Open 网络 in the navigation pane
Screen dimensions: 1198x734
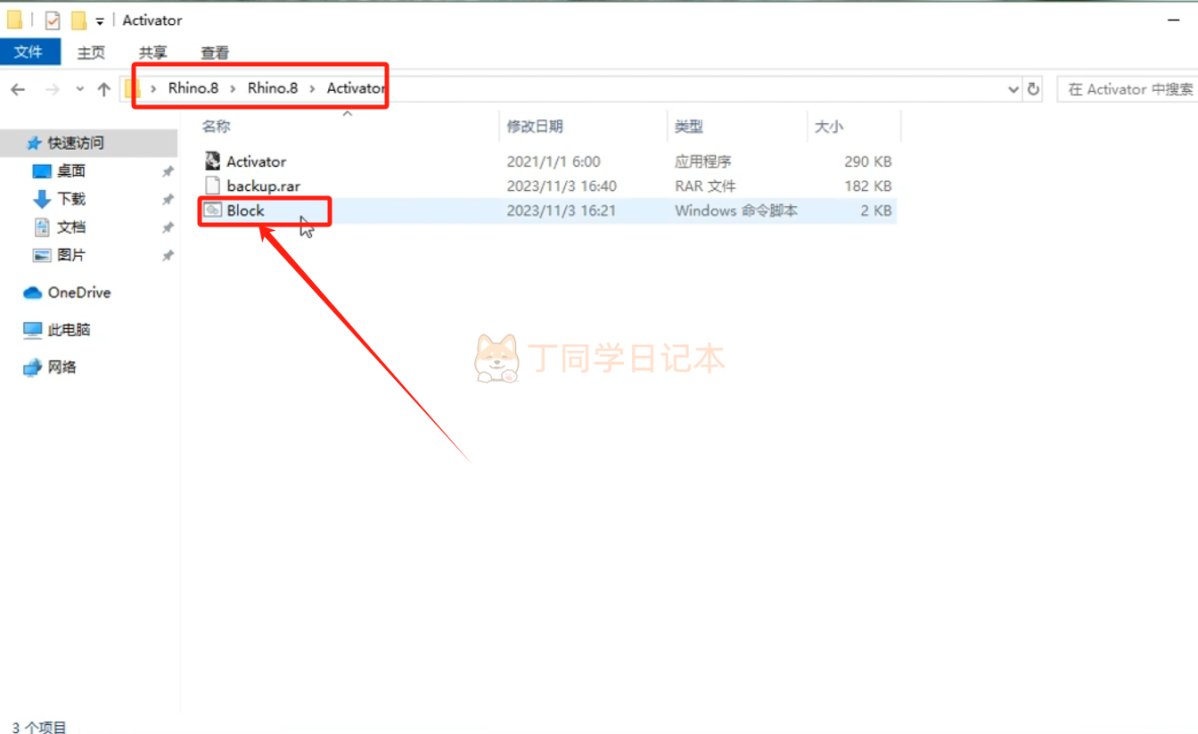coord(61,367)
